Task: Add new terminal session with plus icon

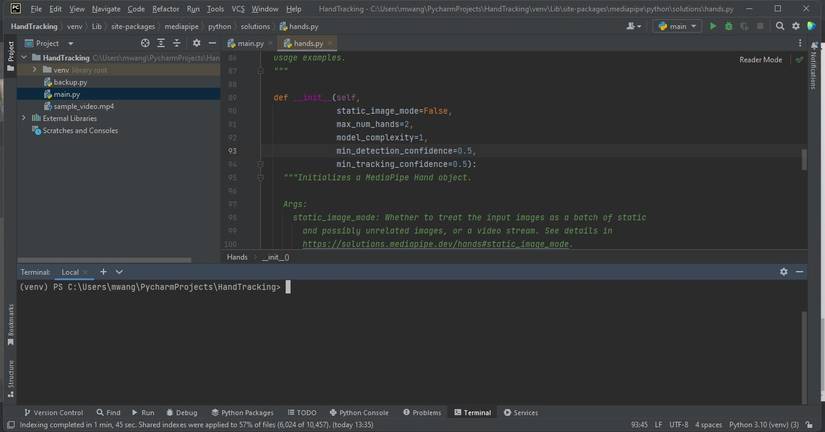Action: [103, 272]
